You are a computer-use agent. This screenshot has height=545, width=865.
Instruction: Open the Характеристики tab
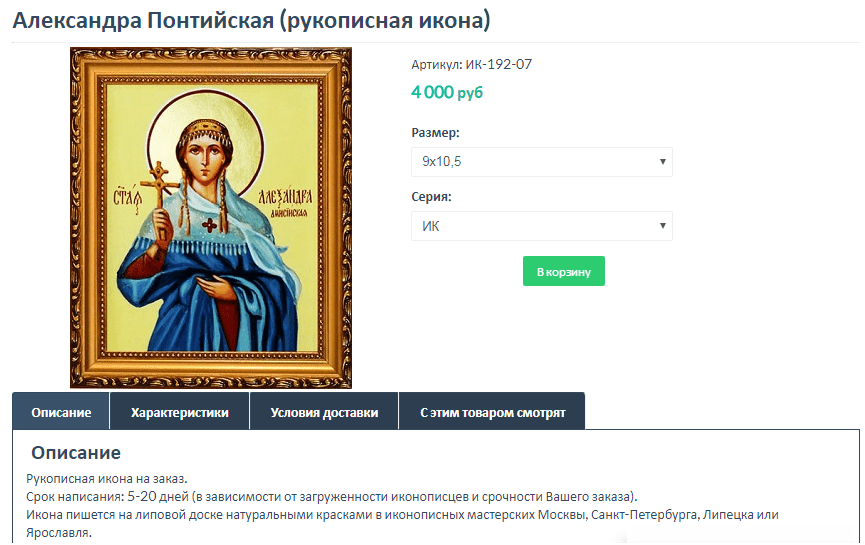click(x=179, y=412)
